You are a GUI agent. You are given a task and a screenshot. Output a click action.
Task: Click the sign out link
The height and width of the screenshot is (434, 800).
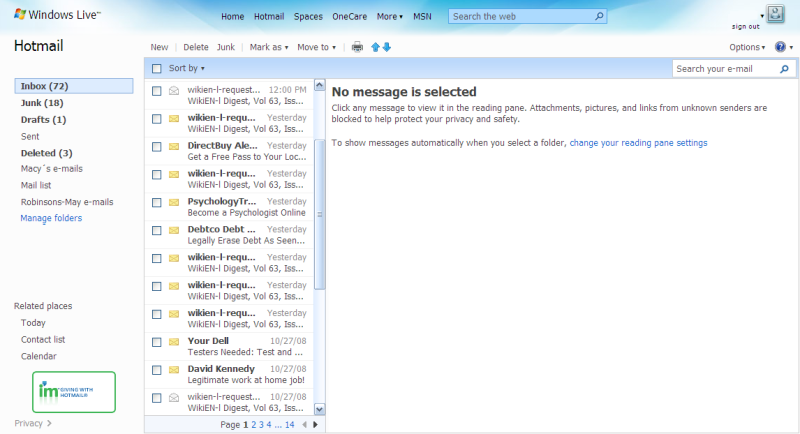(x=745, y=27)
